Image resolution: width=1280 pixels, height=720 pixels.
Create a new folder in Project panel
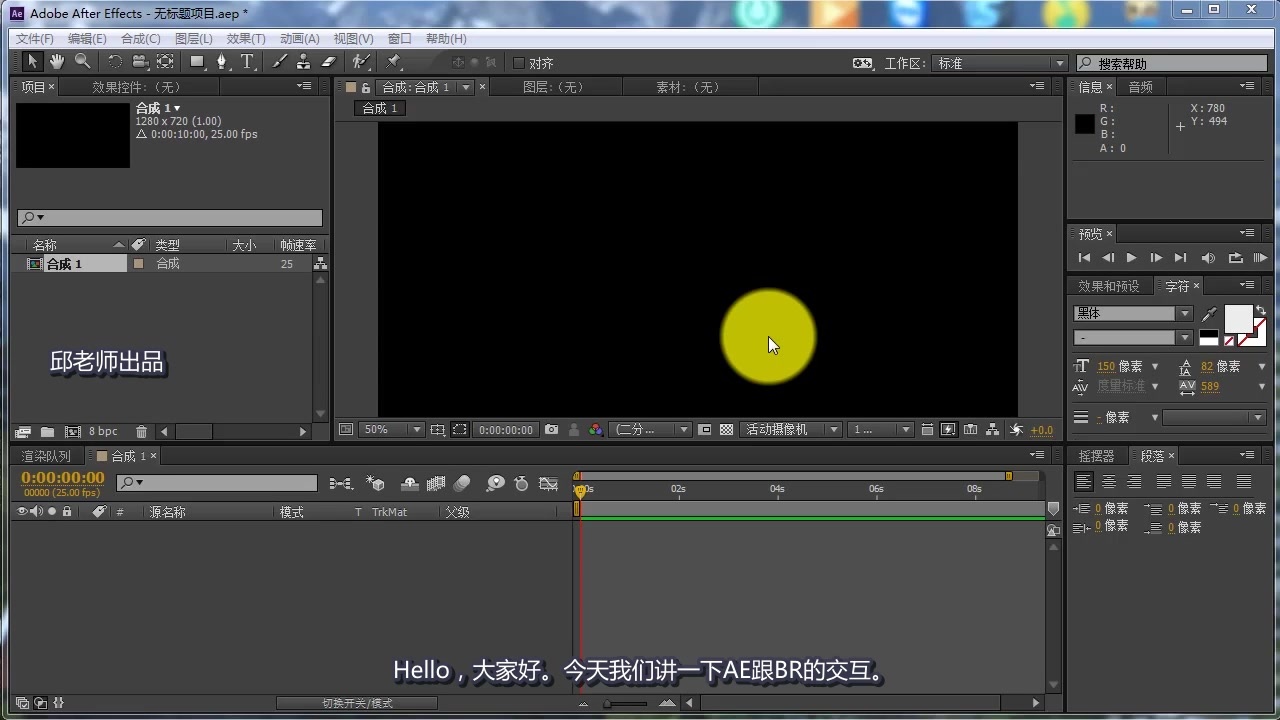(x=47, y=432)
